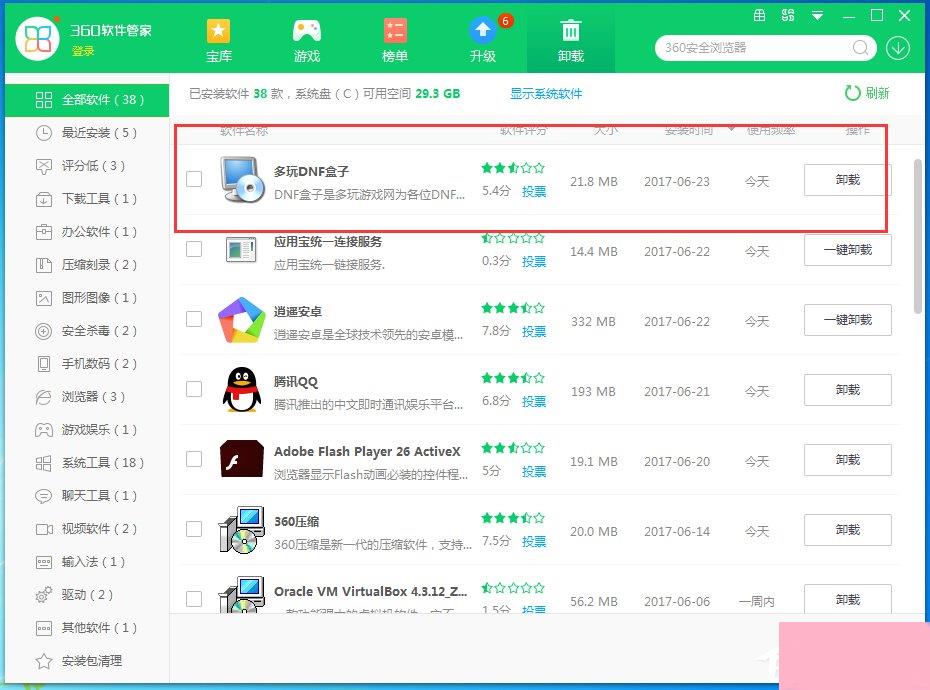Screen dimensions: 930x690
Task: Check the Adobe Flash Player checkbox
Action: pyautogui.click(x=194, y=459)
